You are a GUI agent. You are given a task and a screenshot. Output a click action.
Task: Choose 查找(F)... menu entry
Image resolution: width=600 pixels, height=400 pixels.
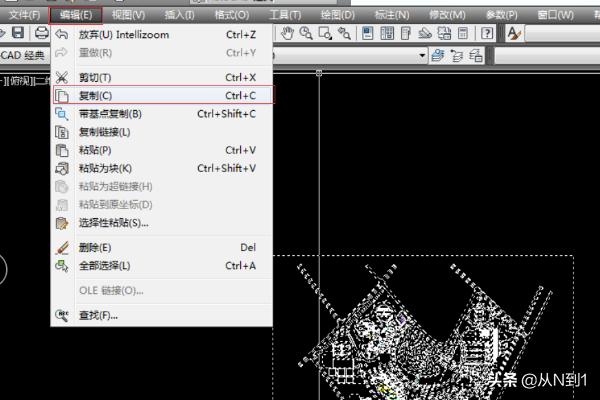click(162, 315)
